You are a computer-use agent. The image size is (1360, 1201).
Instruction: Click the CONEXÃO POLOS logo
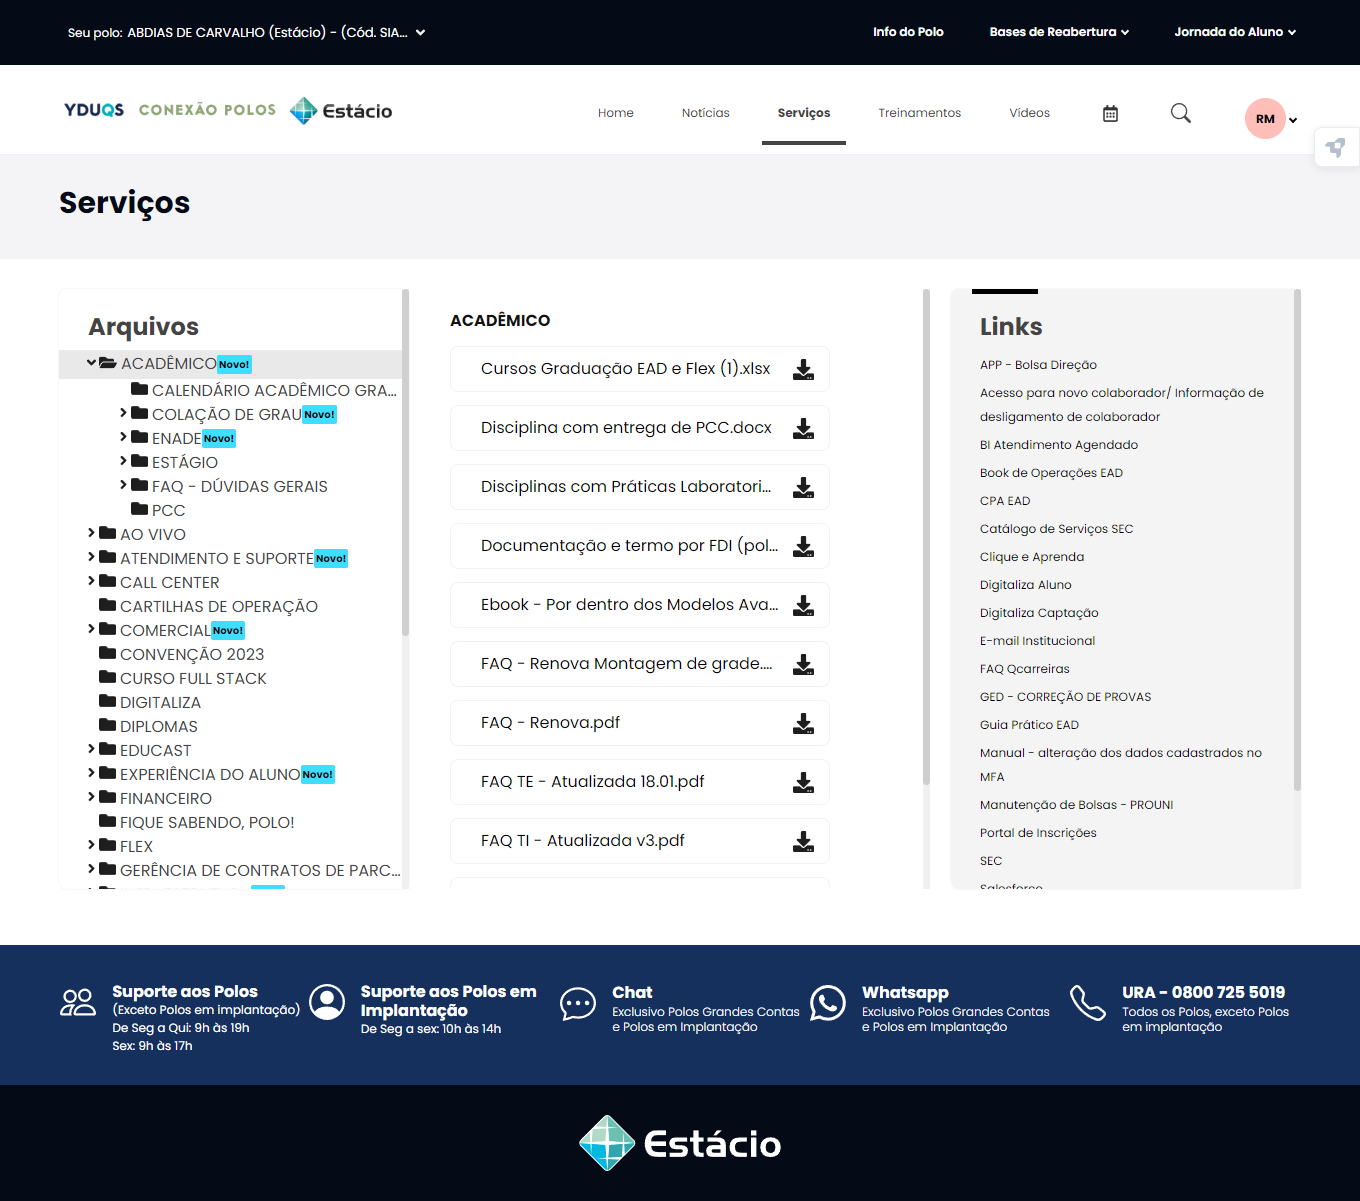pos(207,110)
